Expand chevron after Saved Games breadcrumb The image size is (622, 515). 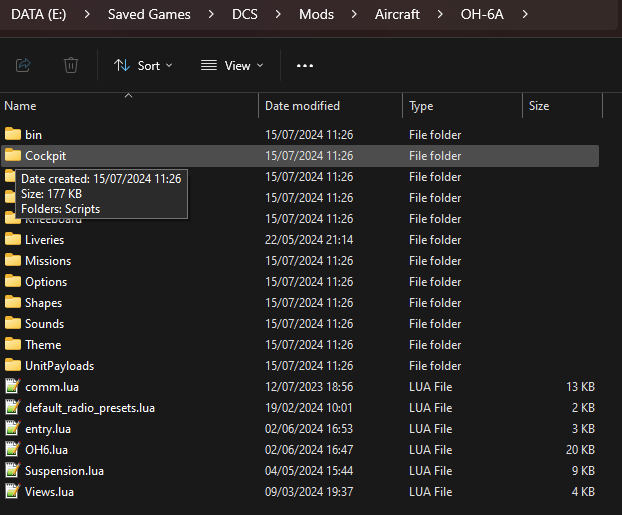[211, 14]
